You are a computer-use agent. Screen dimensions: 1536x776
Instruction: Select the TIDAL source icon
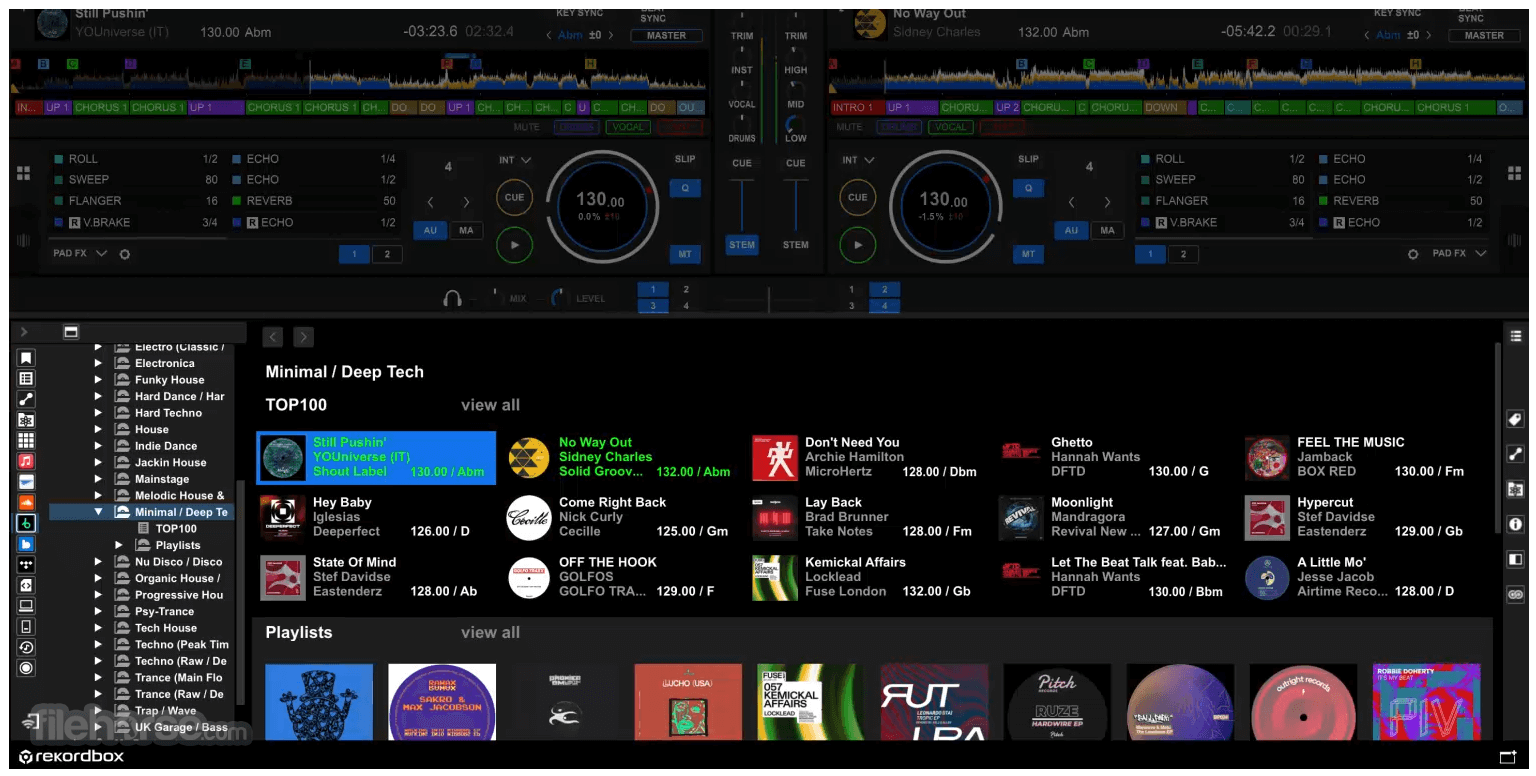click(x=26, y=564)
